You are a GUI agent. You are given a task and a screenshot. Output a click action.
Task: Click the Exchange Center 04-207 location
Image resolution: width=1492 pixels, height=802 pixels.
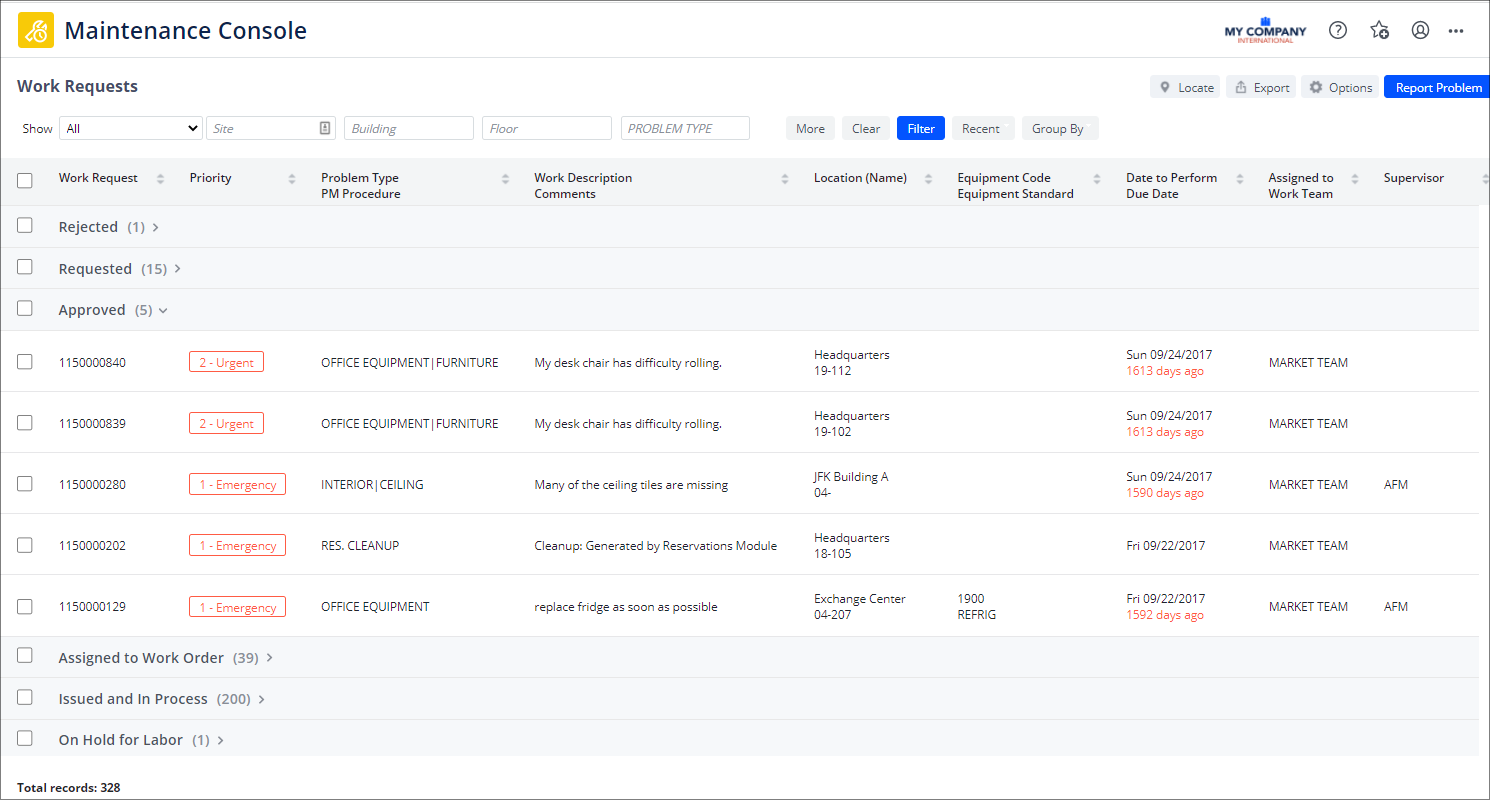coord(860,607)
